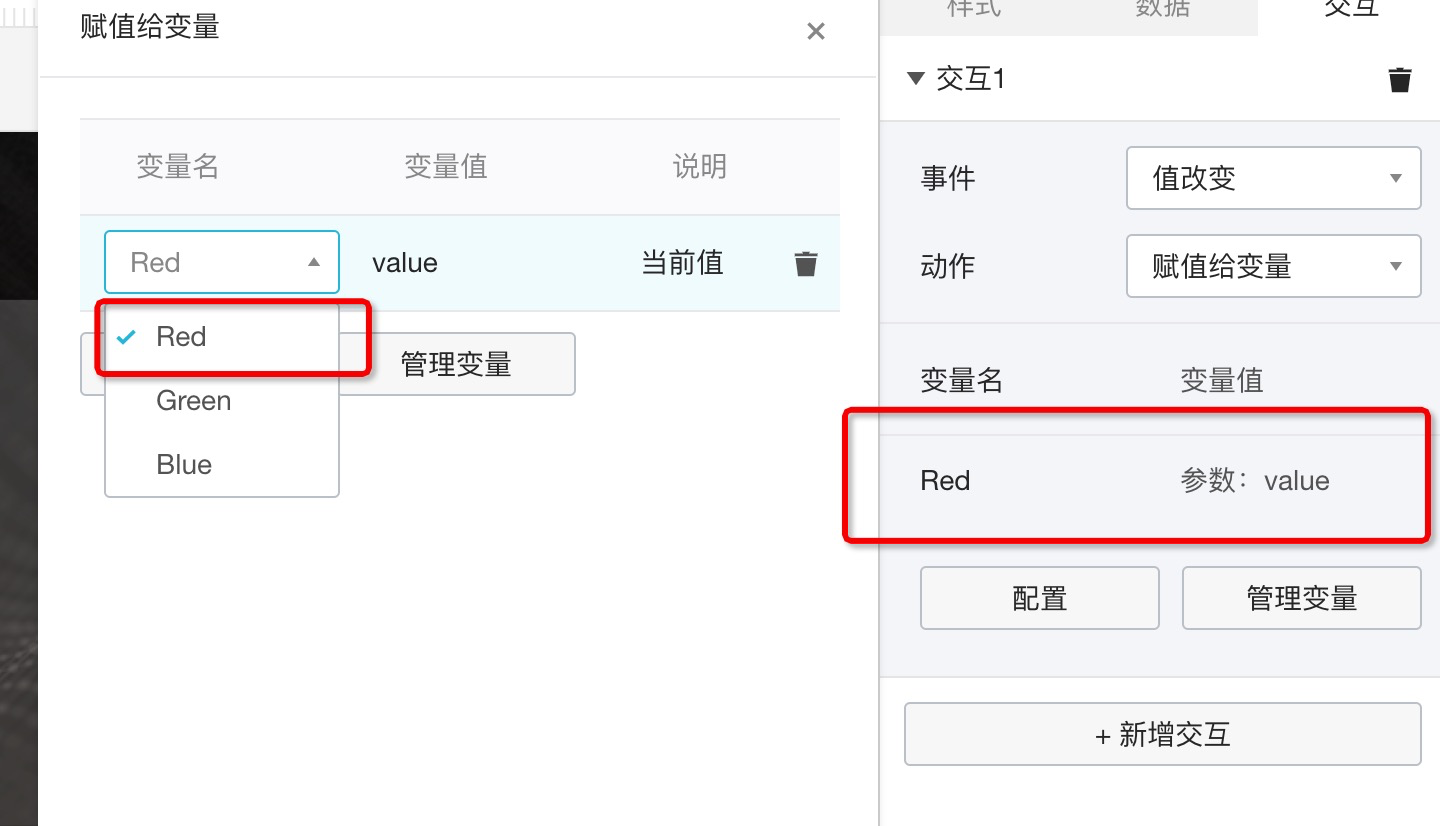1440x826 pixels.
Task: Switch to the 交互 tab
Action: (x=1352, y=10)
